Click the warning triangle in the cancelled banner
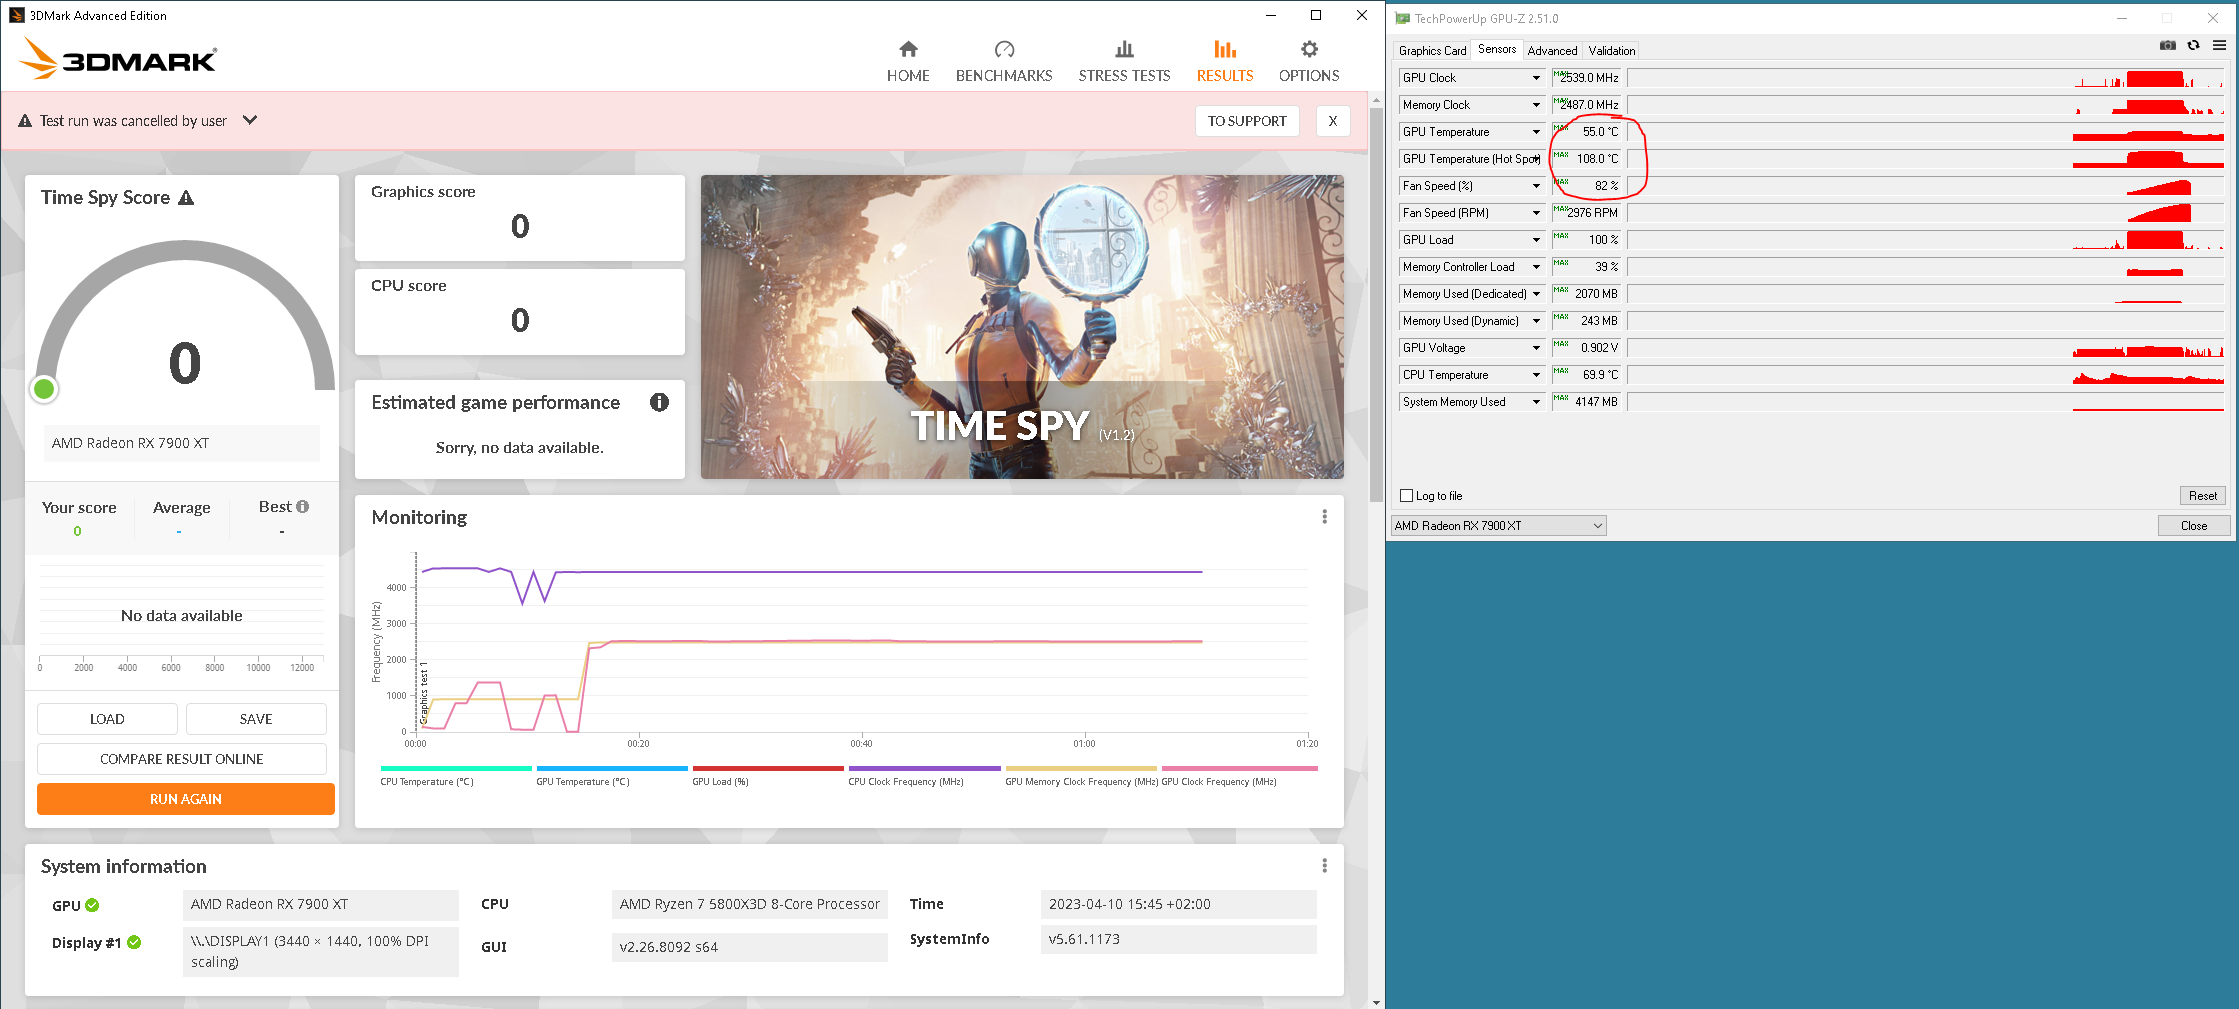This screenshot has width=2239, height=1009. click(x=25, y=121)
